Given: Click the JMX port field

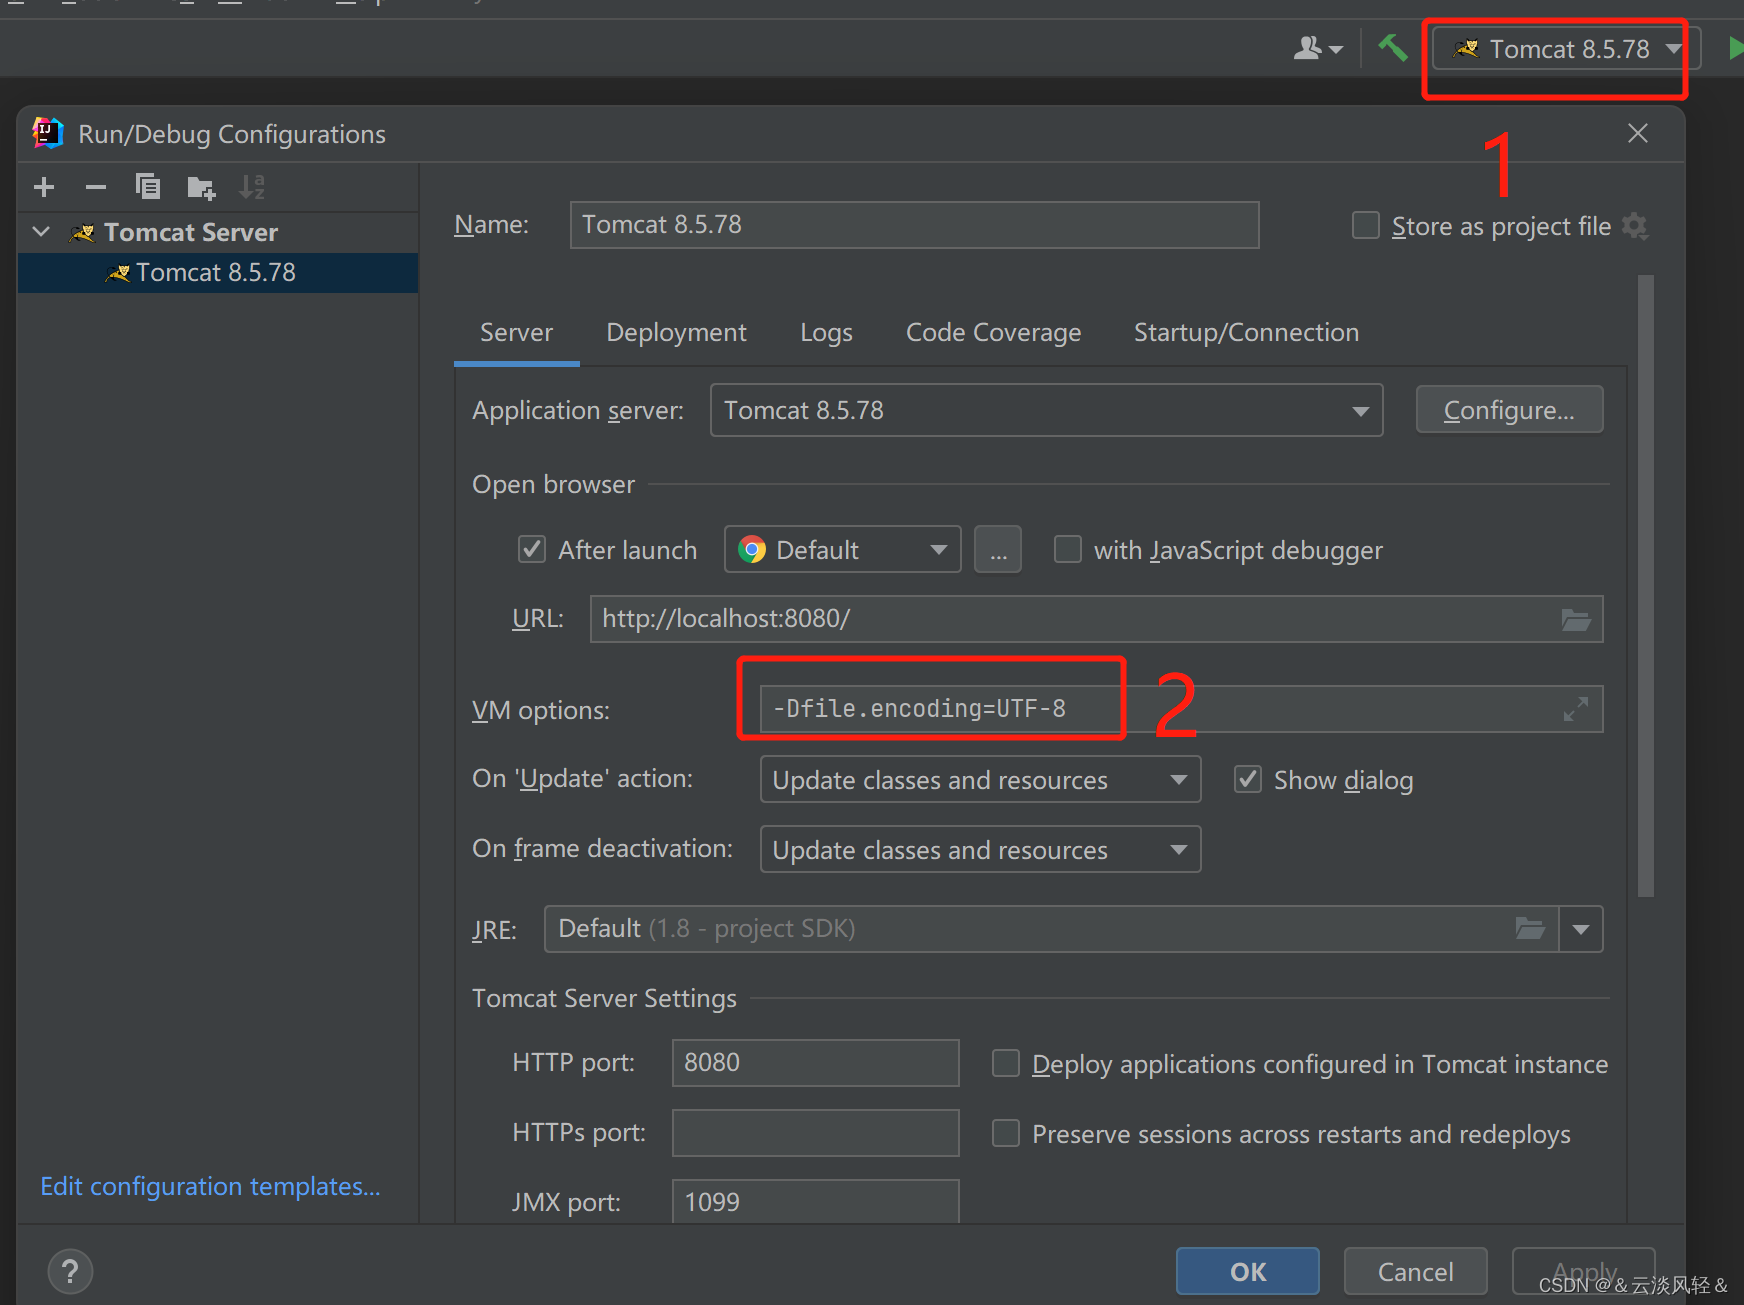Looking at the screenshot, I should click(815, 1200).
